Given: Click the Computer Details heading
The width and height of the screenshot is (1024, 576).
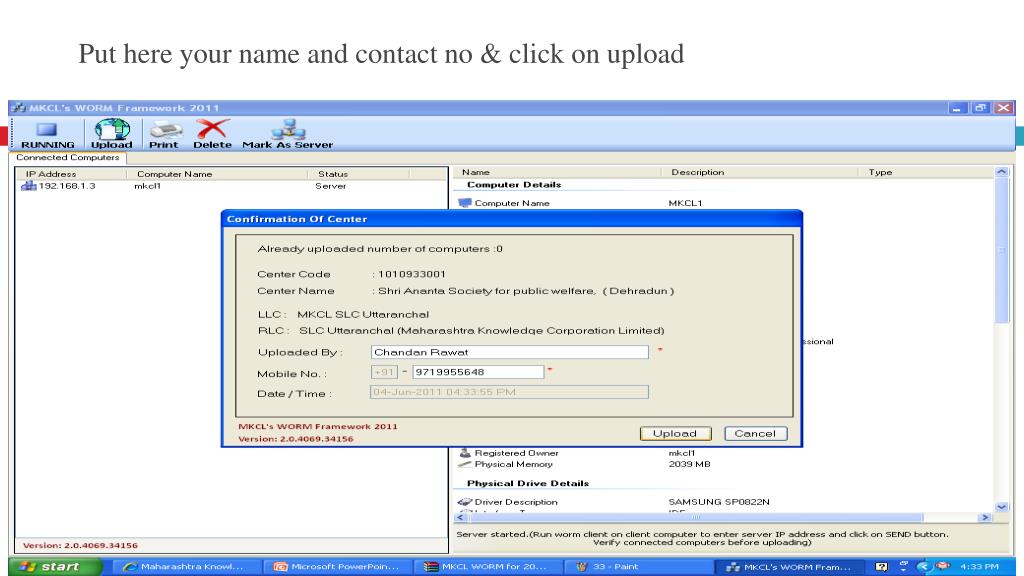Looking at the screenshot, I should [514, 185].
